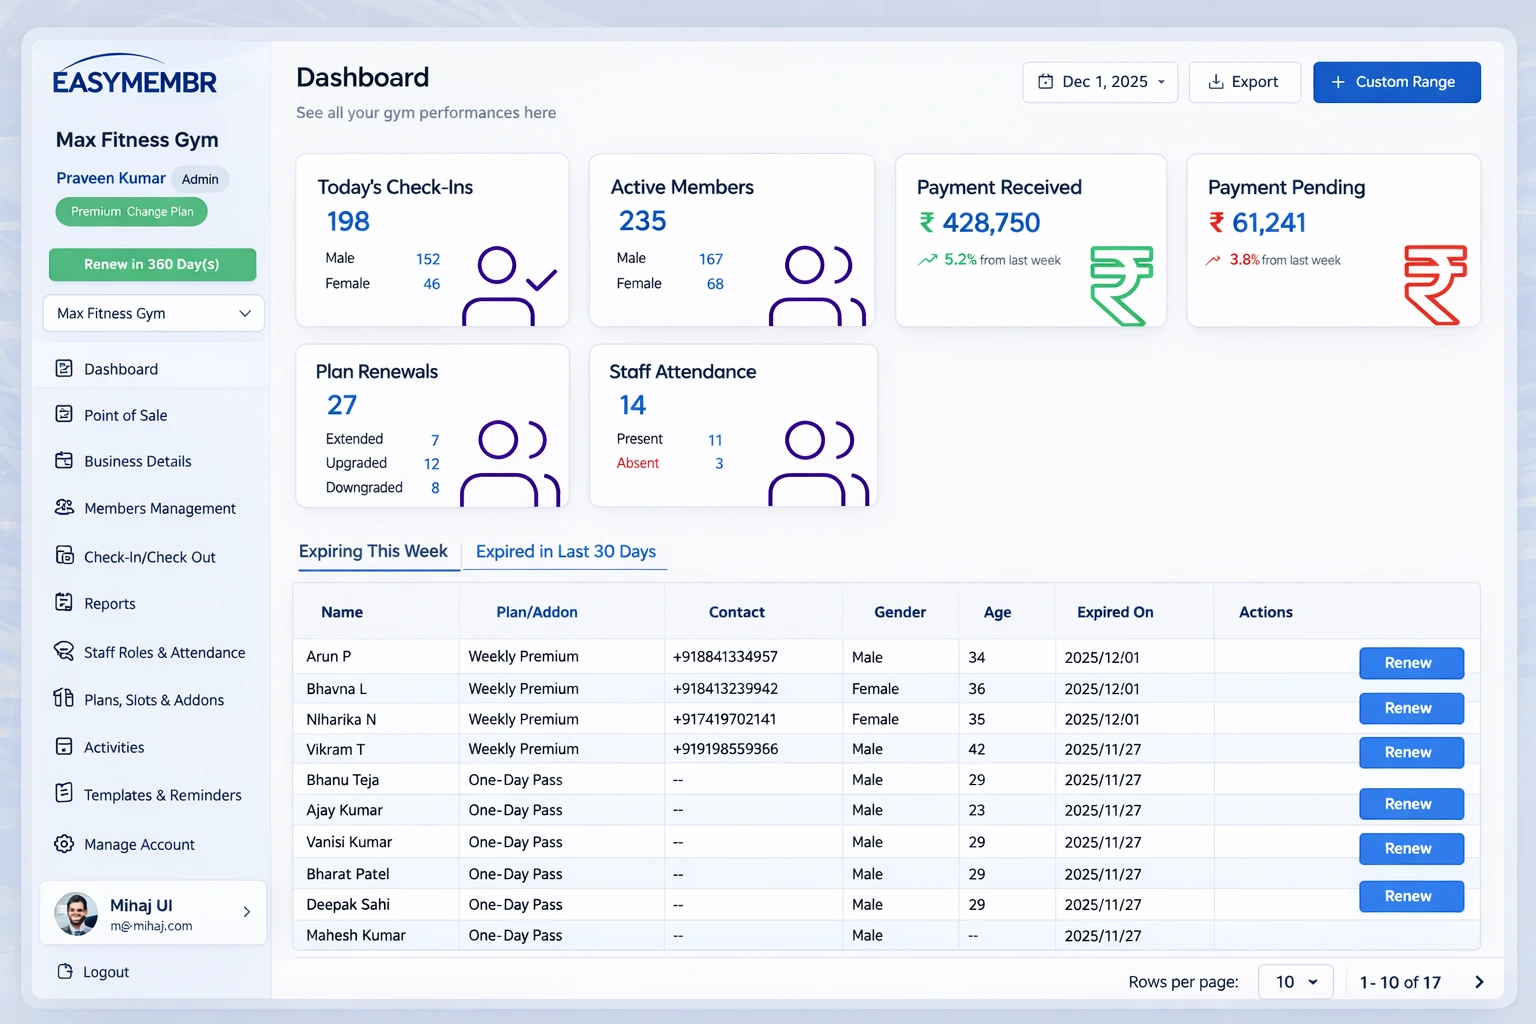1536x1024 pixels.
Task: Select the Expiring This Week tab
Action: [x=373, y=552]
